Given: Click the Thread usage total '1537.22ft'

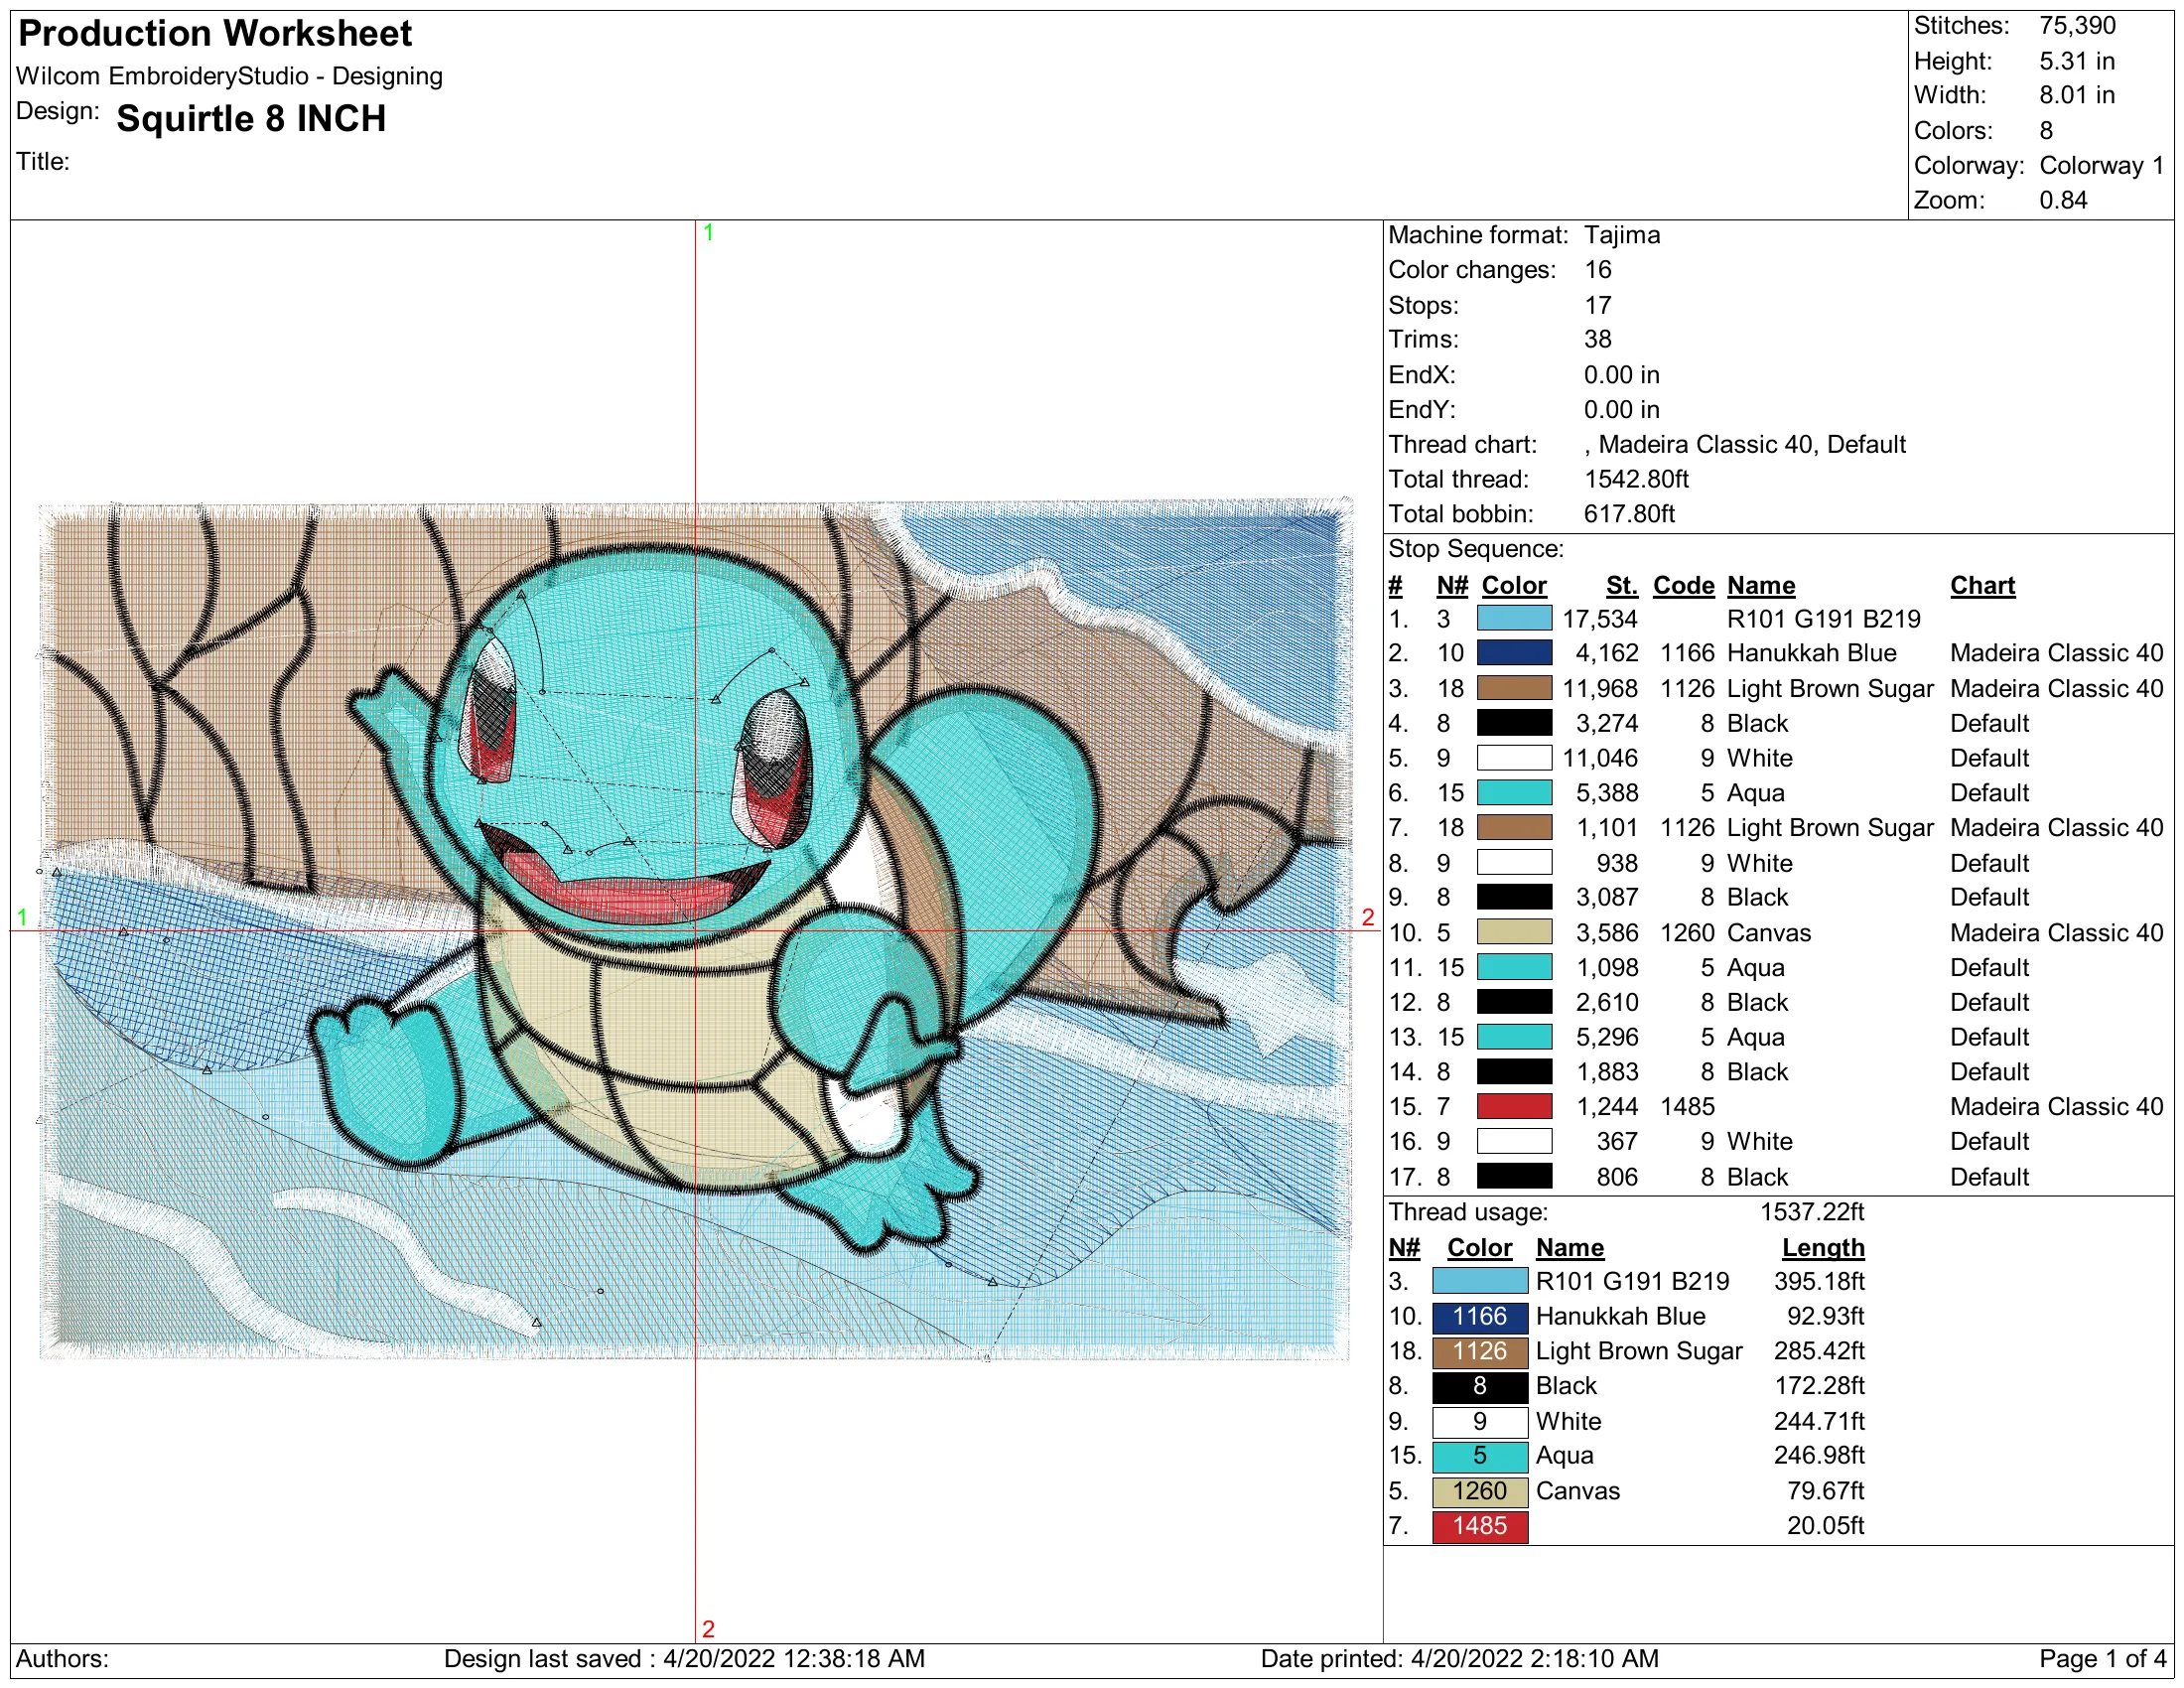Looking at the screenshot, I should pos(1812,1212).
